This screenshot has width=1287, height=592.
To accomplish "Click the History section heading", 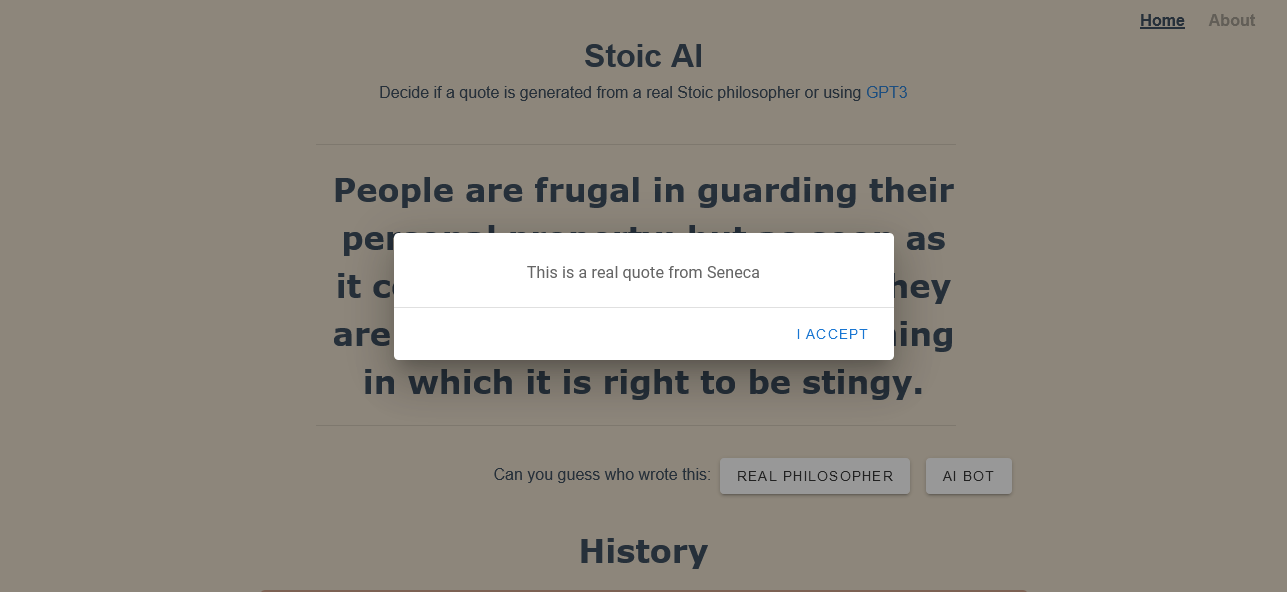I will click(x=643, y=551).
